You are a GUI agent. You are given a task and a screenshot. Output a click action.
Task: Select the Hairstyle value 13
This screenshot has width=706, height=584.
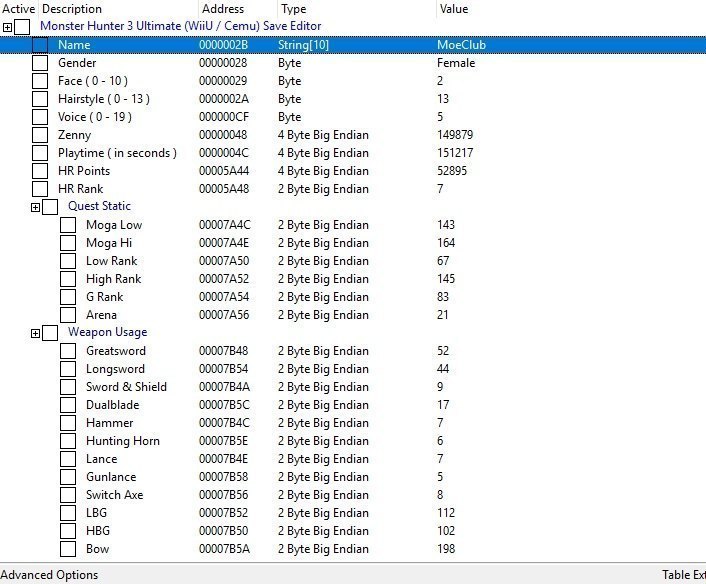[x=443, y=99]
